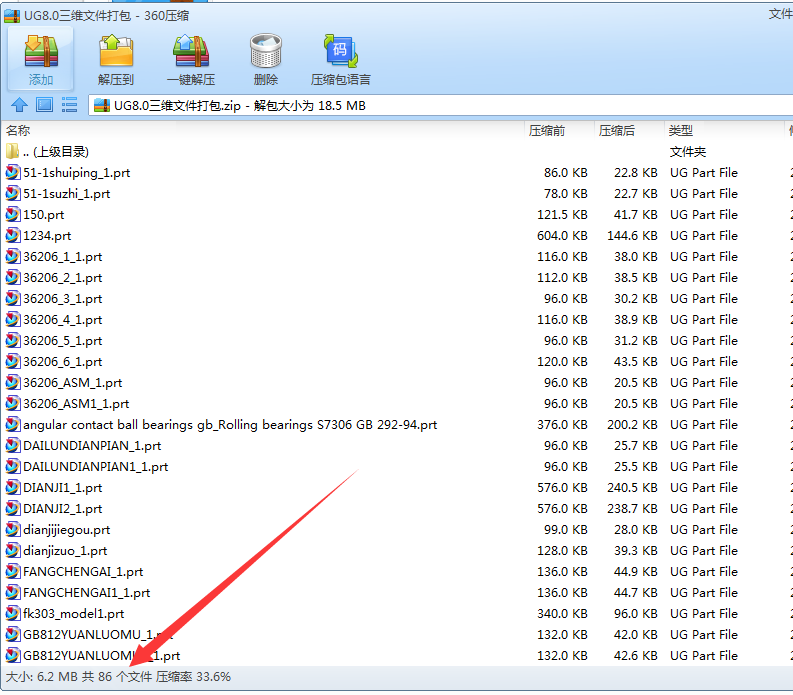Click the status bar text 共 86 个文件
The width and height of the screenshot is (793, 695).
(x=117, y=676)
